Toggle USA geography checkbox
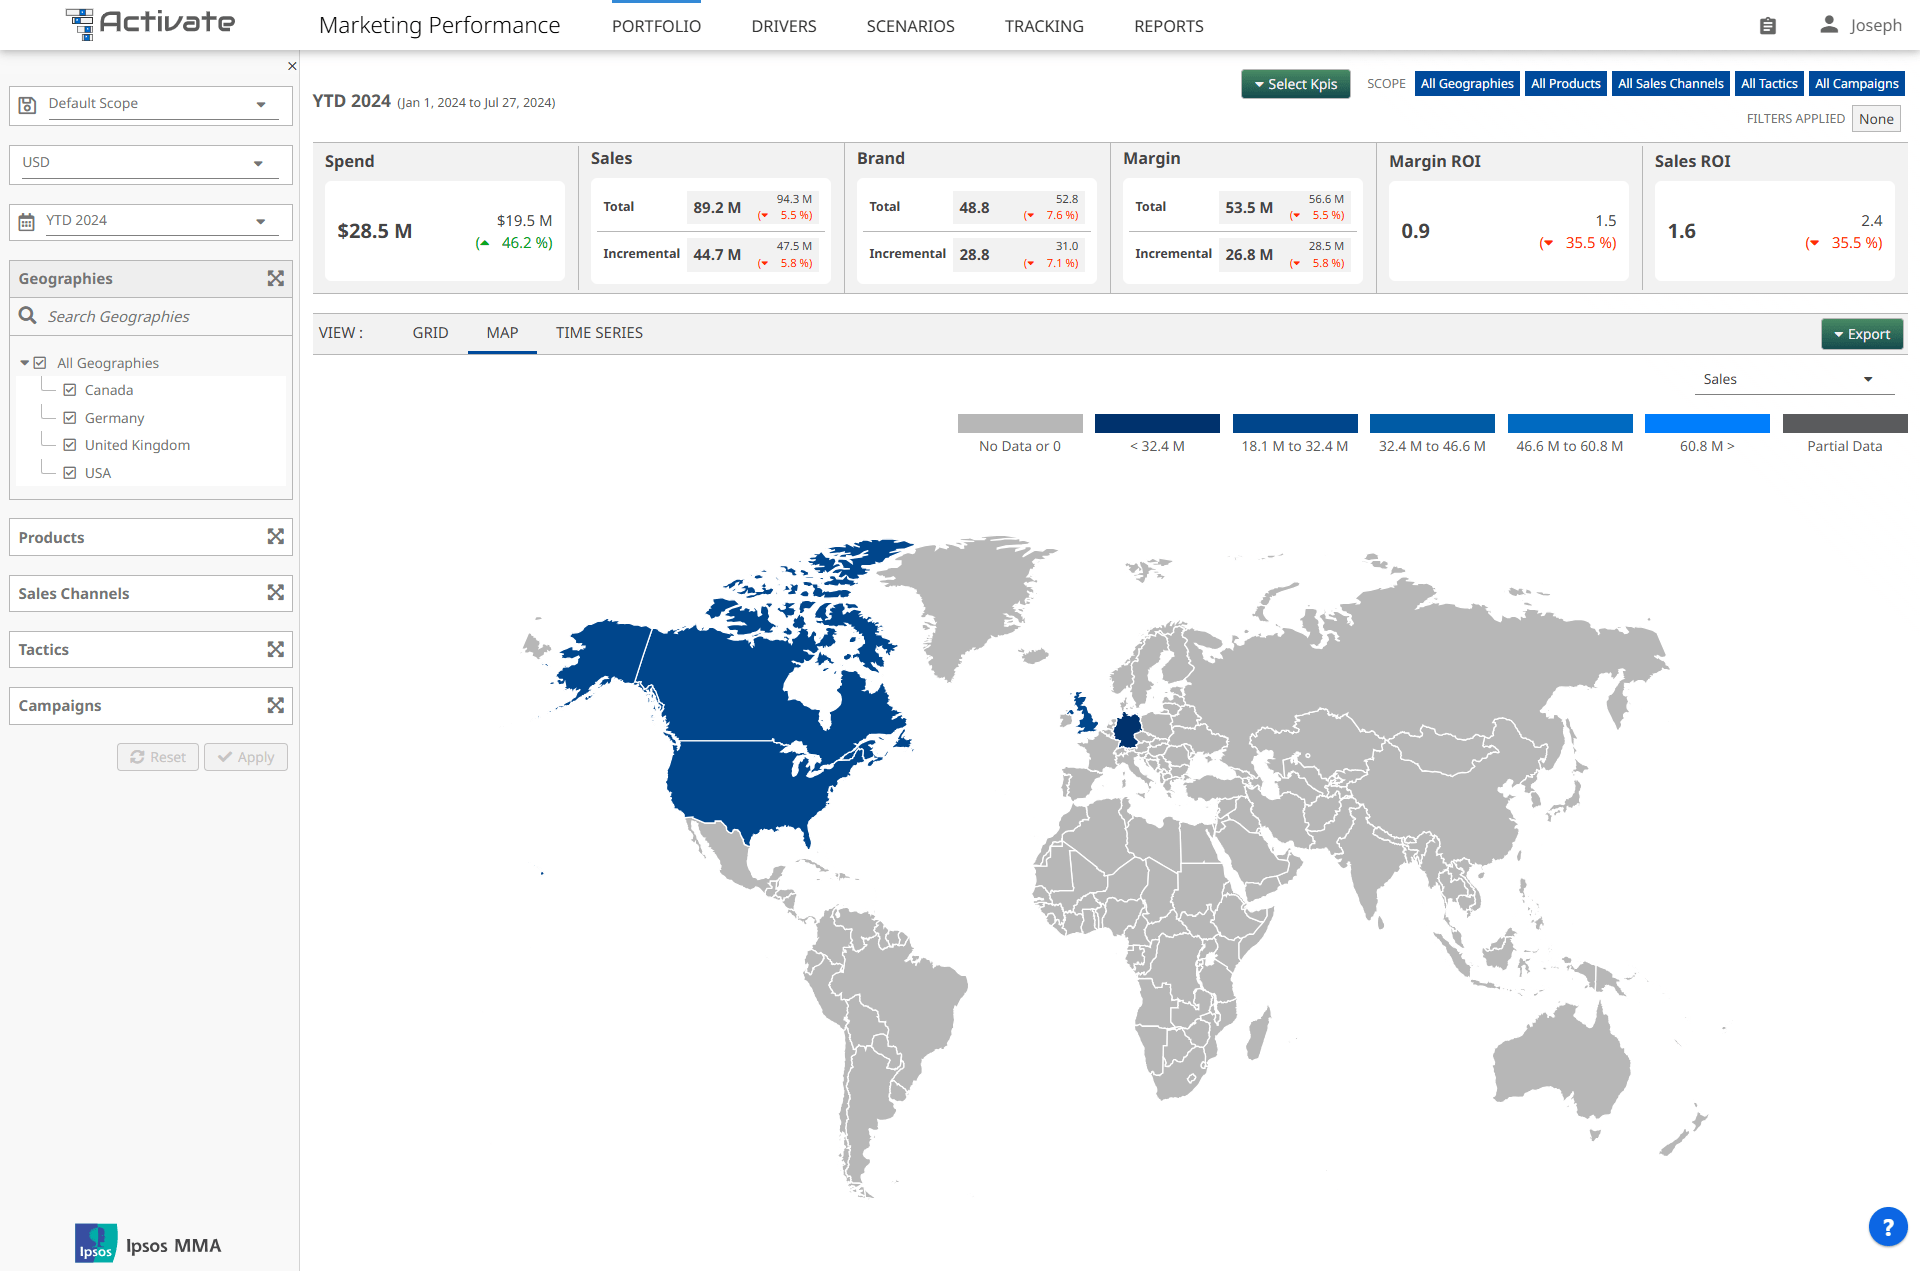The height and width of the screenshot is (1271, 1920). [x=69, y=471]
